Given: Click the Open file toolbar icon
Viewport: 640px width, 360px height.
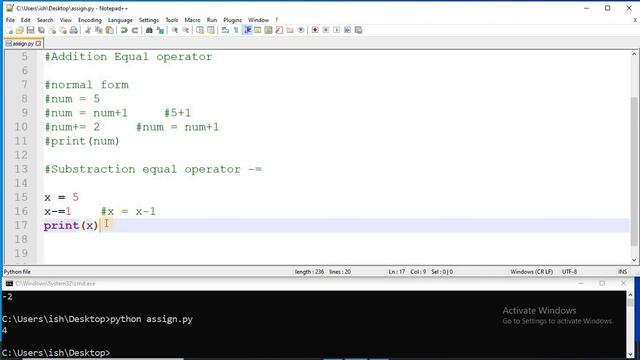Looking at the screenshot, I should [20, 30].
